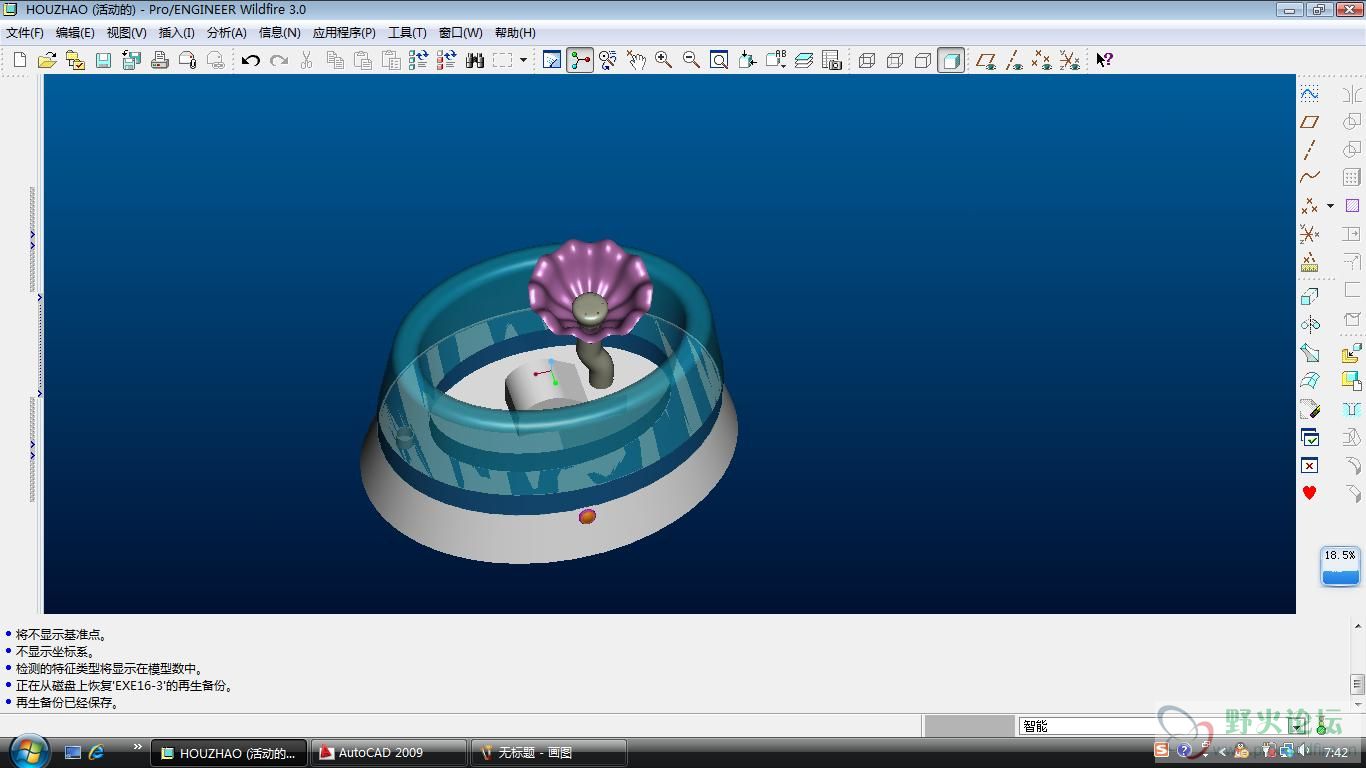The width and height of the screenshot is (1366, 768).
Task: Activate the context-sensitive help cursor
Action: [1104, 60]
